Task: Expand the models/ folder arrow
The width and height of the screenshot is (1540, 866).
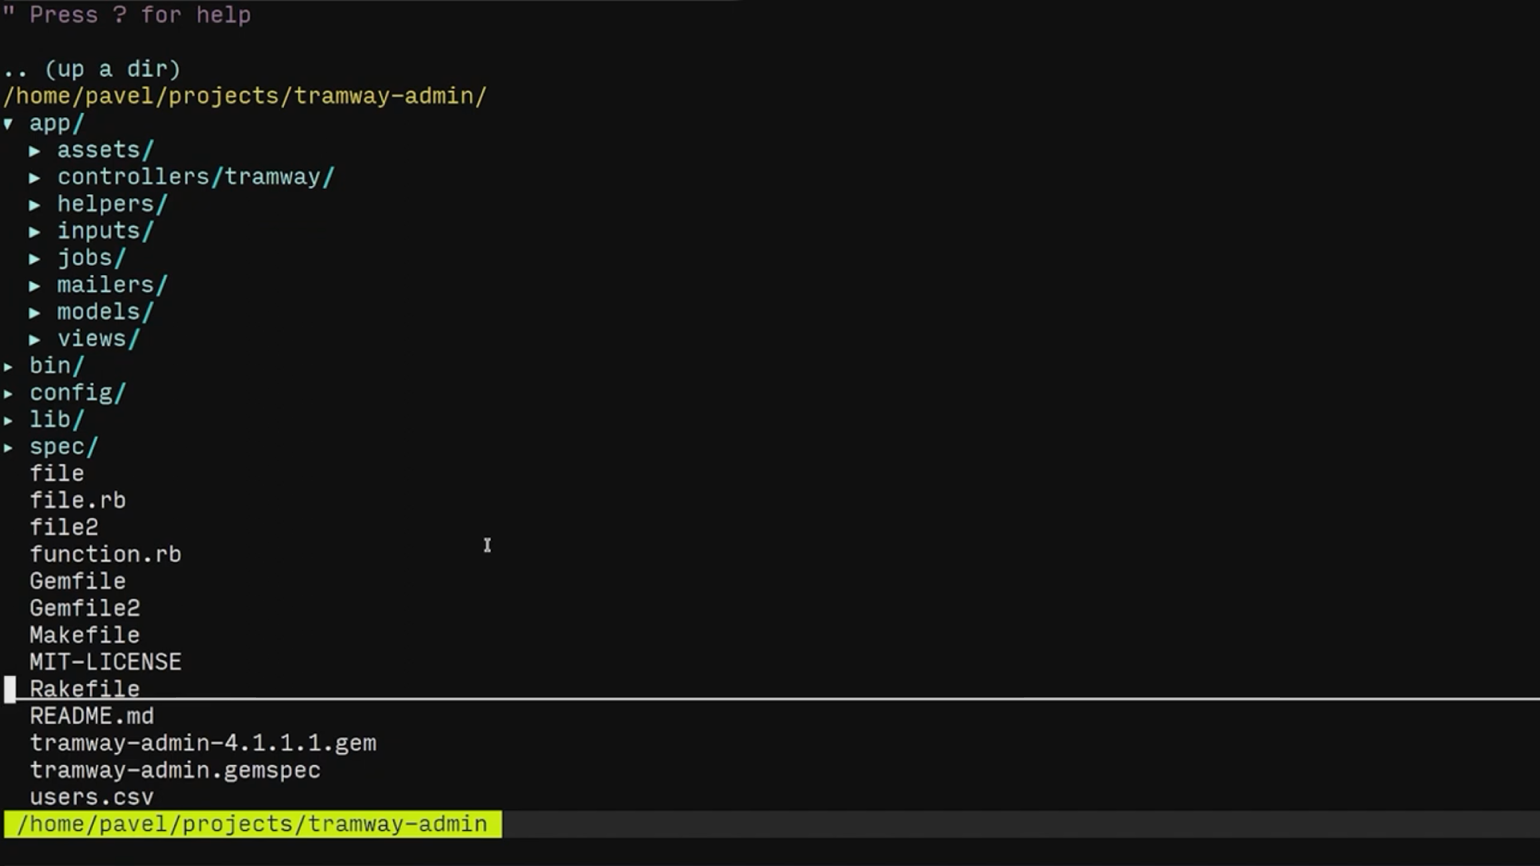Action: click(35, 313)
